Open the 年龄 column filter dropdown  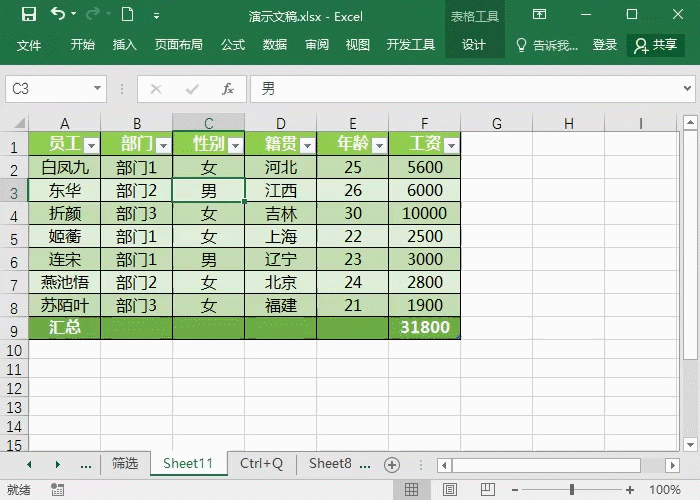pos(379,146)
